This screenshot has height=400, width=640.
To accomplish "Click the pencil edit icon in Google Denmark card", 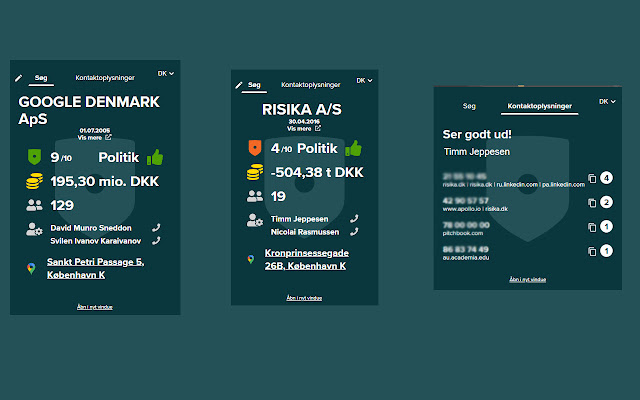I will click(x=18, y=78).
